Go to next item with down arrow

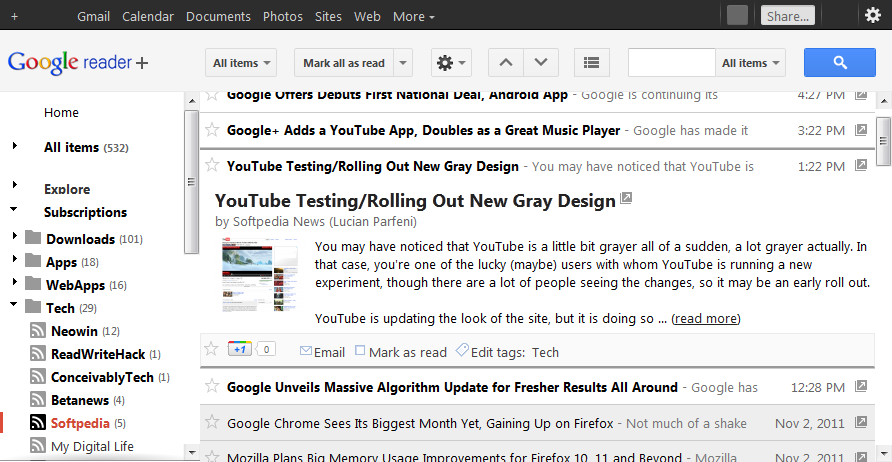click(541, 63)
